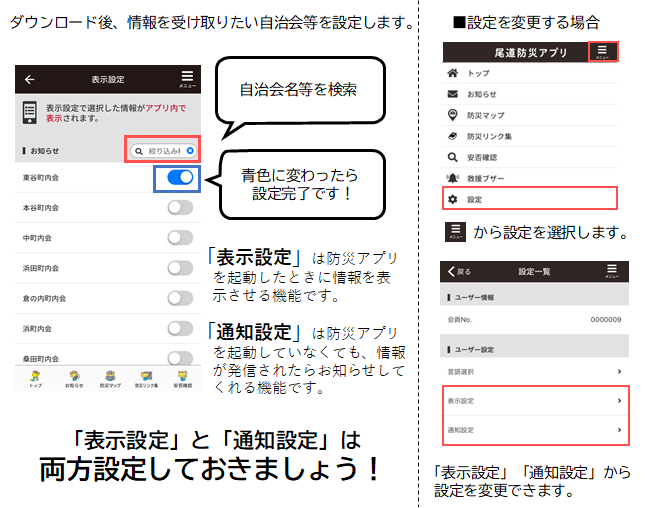
Task: Click the member number 0000009
Action: pyautogui.click(x=606, y=320)
